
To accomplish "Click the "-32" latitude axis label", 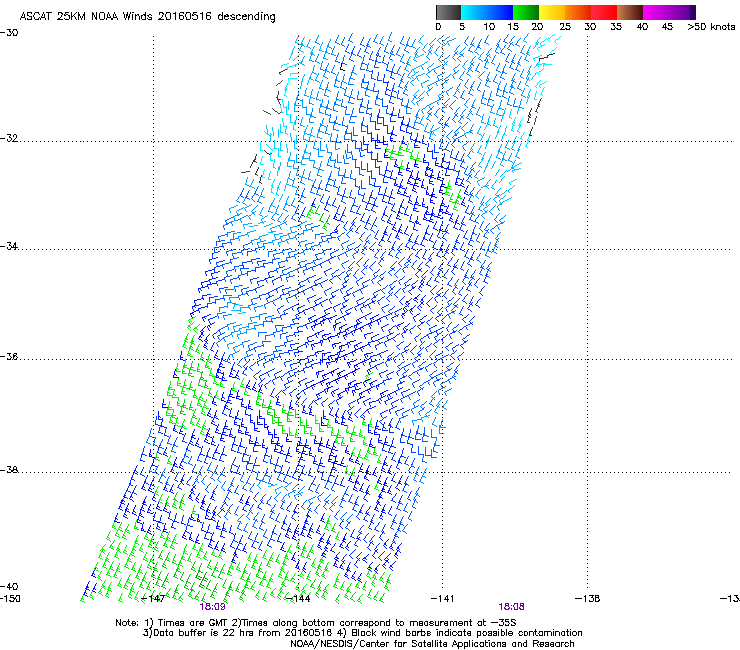I will 9,138.
